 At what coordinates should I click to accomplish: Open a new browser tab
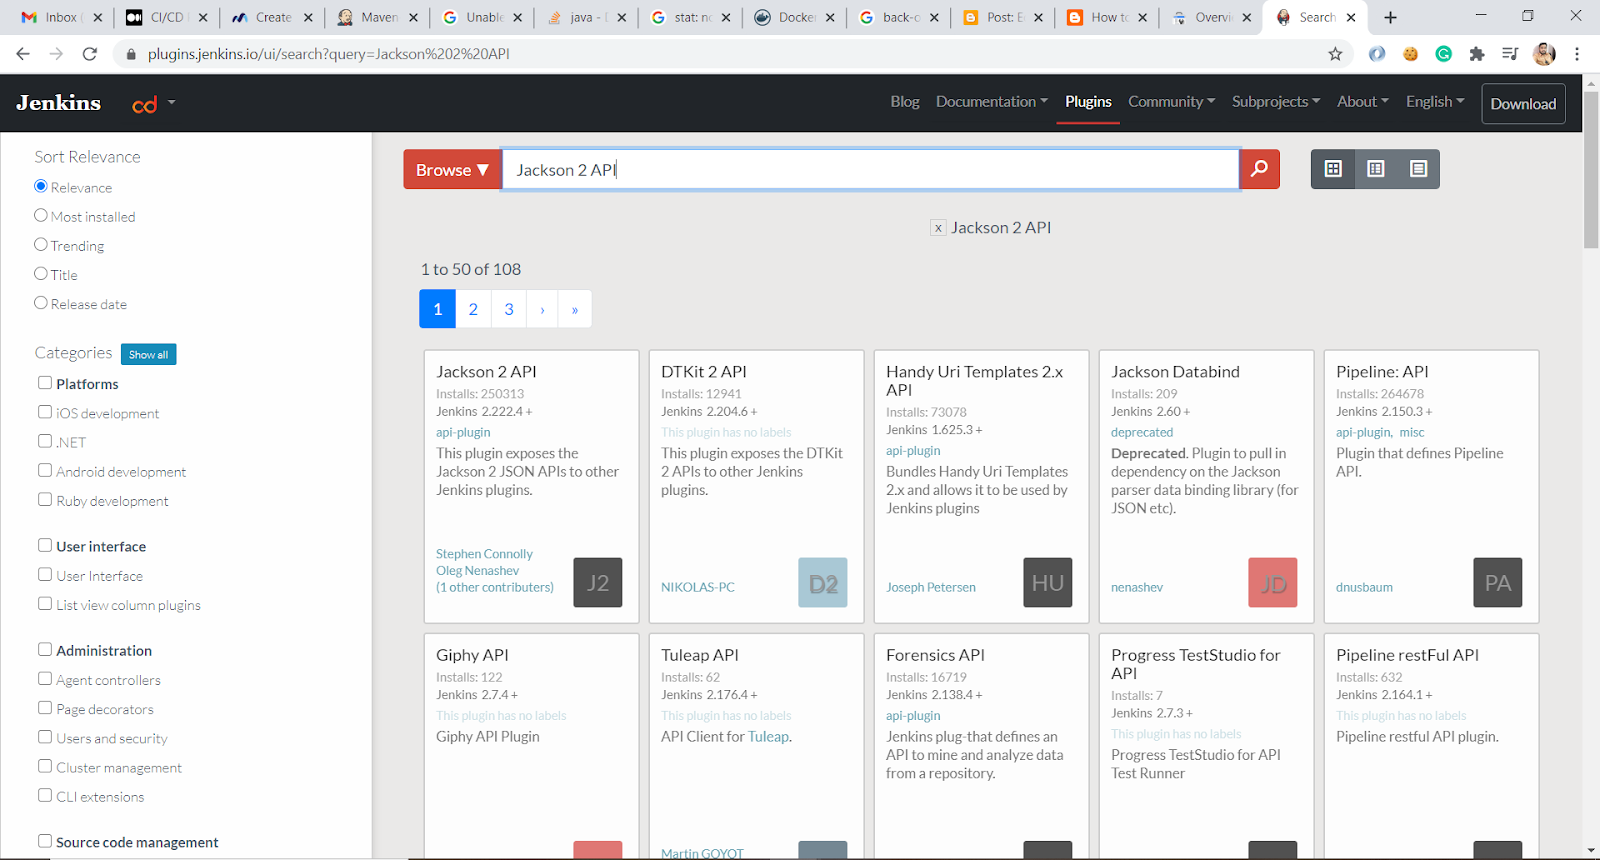(1390, 17)
